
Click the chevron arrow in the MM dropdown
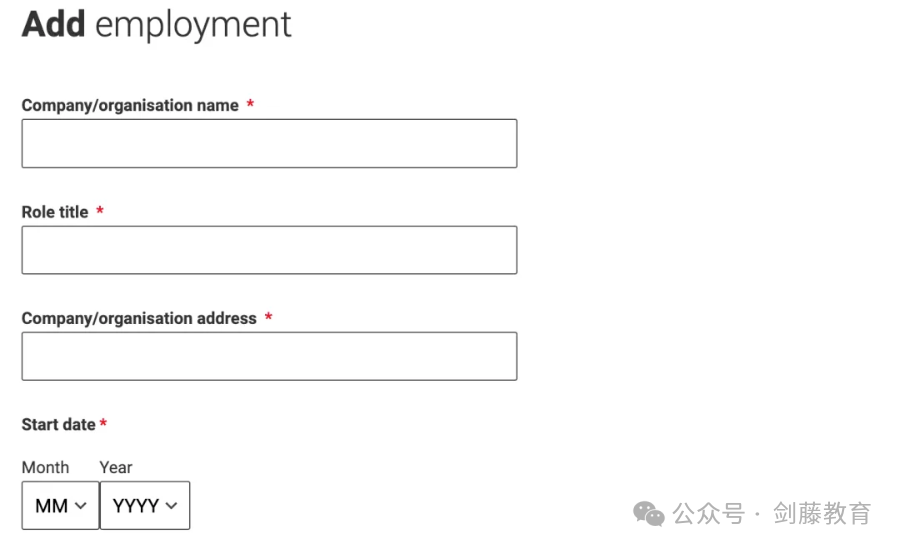coord(81,506)
